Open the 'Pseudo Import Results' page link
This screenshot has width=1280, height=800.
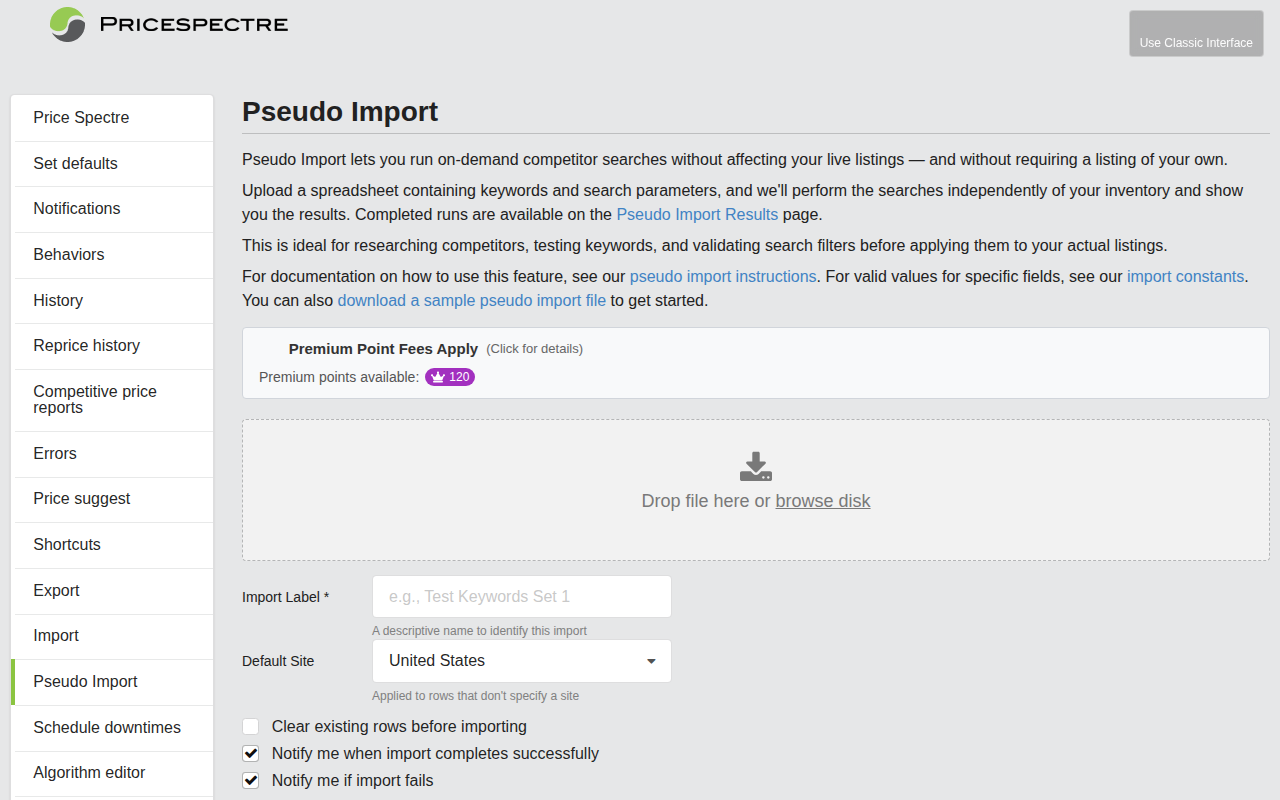697,214
